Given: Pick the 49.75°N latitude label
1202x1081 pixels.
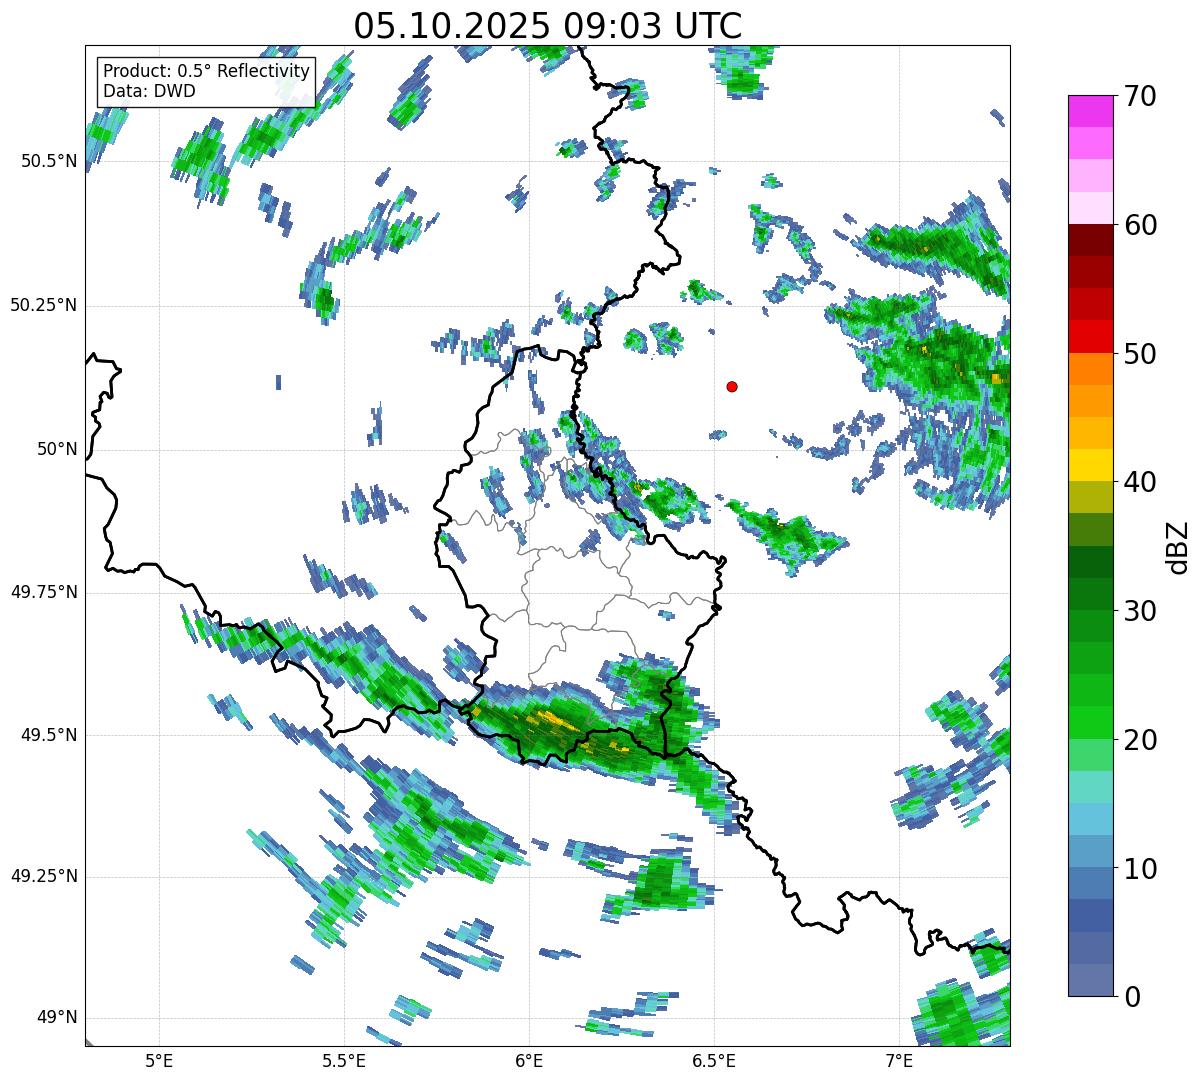Looking at the screenshot, I should point(44,592).
